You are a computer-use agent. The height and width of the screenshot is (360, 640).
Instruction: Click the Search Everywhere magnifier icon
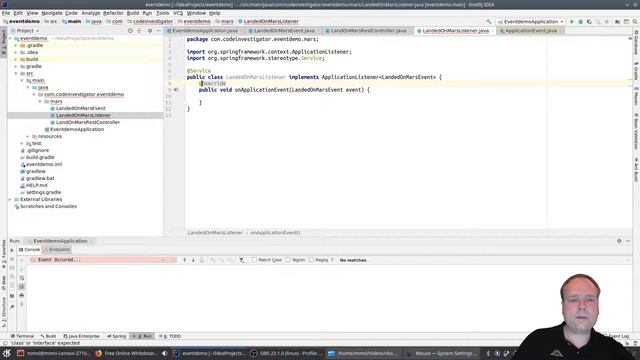pos(635,22)
